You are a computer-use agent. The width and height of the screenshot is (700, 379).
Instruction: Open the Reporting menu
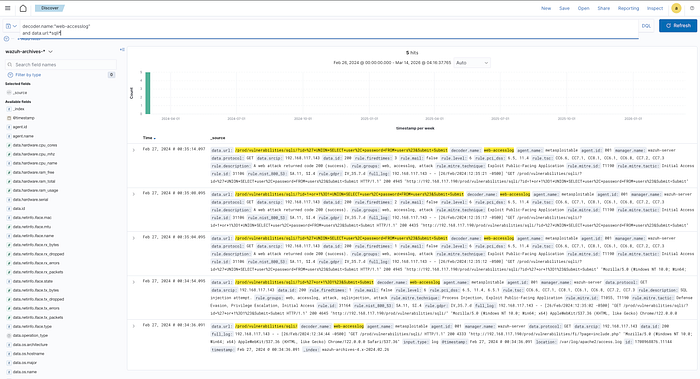pos(628,8)
